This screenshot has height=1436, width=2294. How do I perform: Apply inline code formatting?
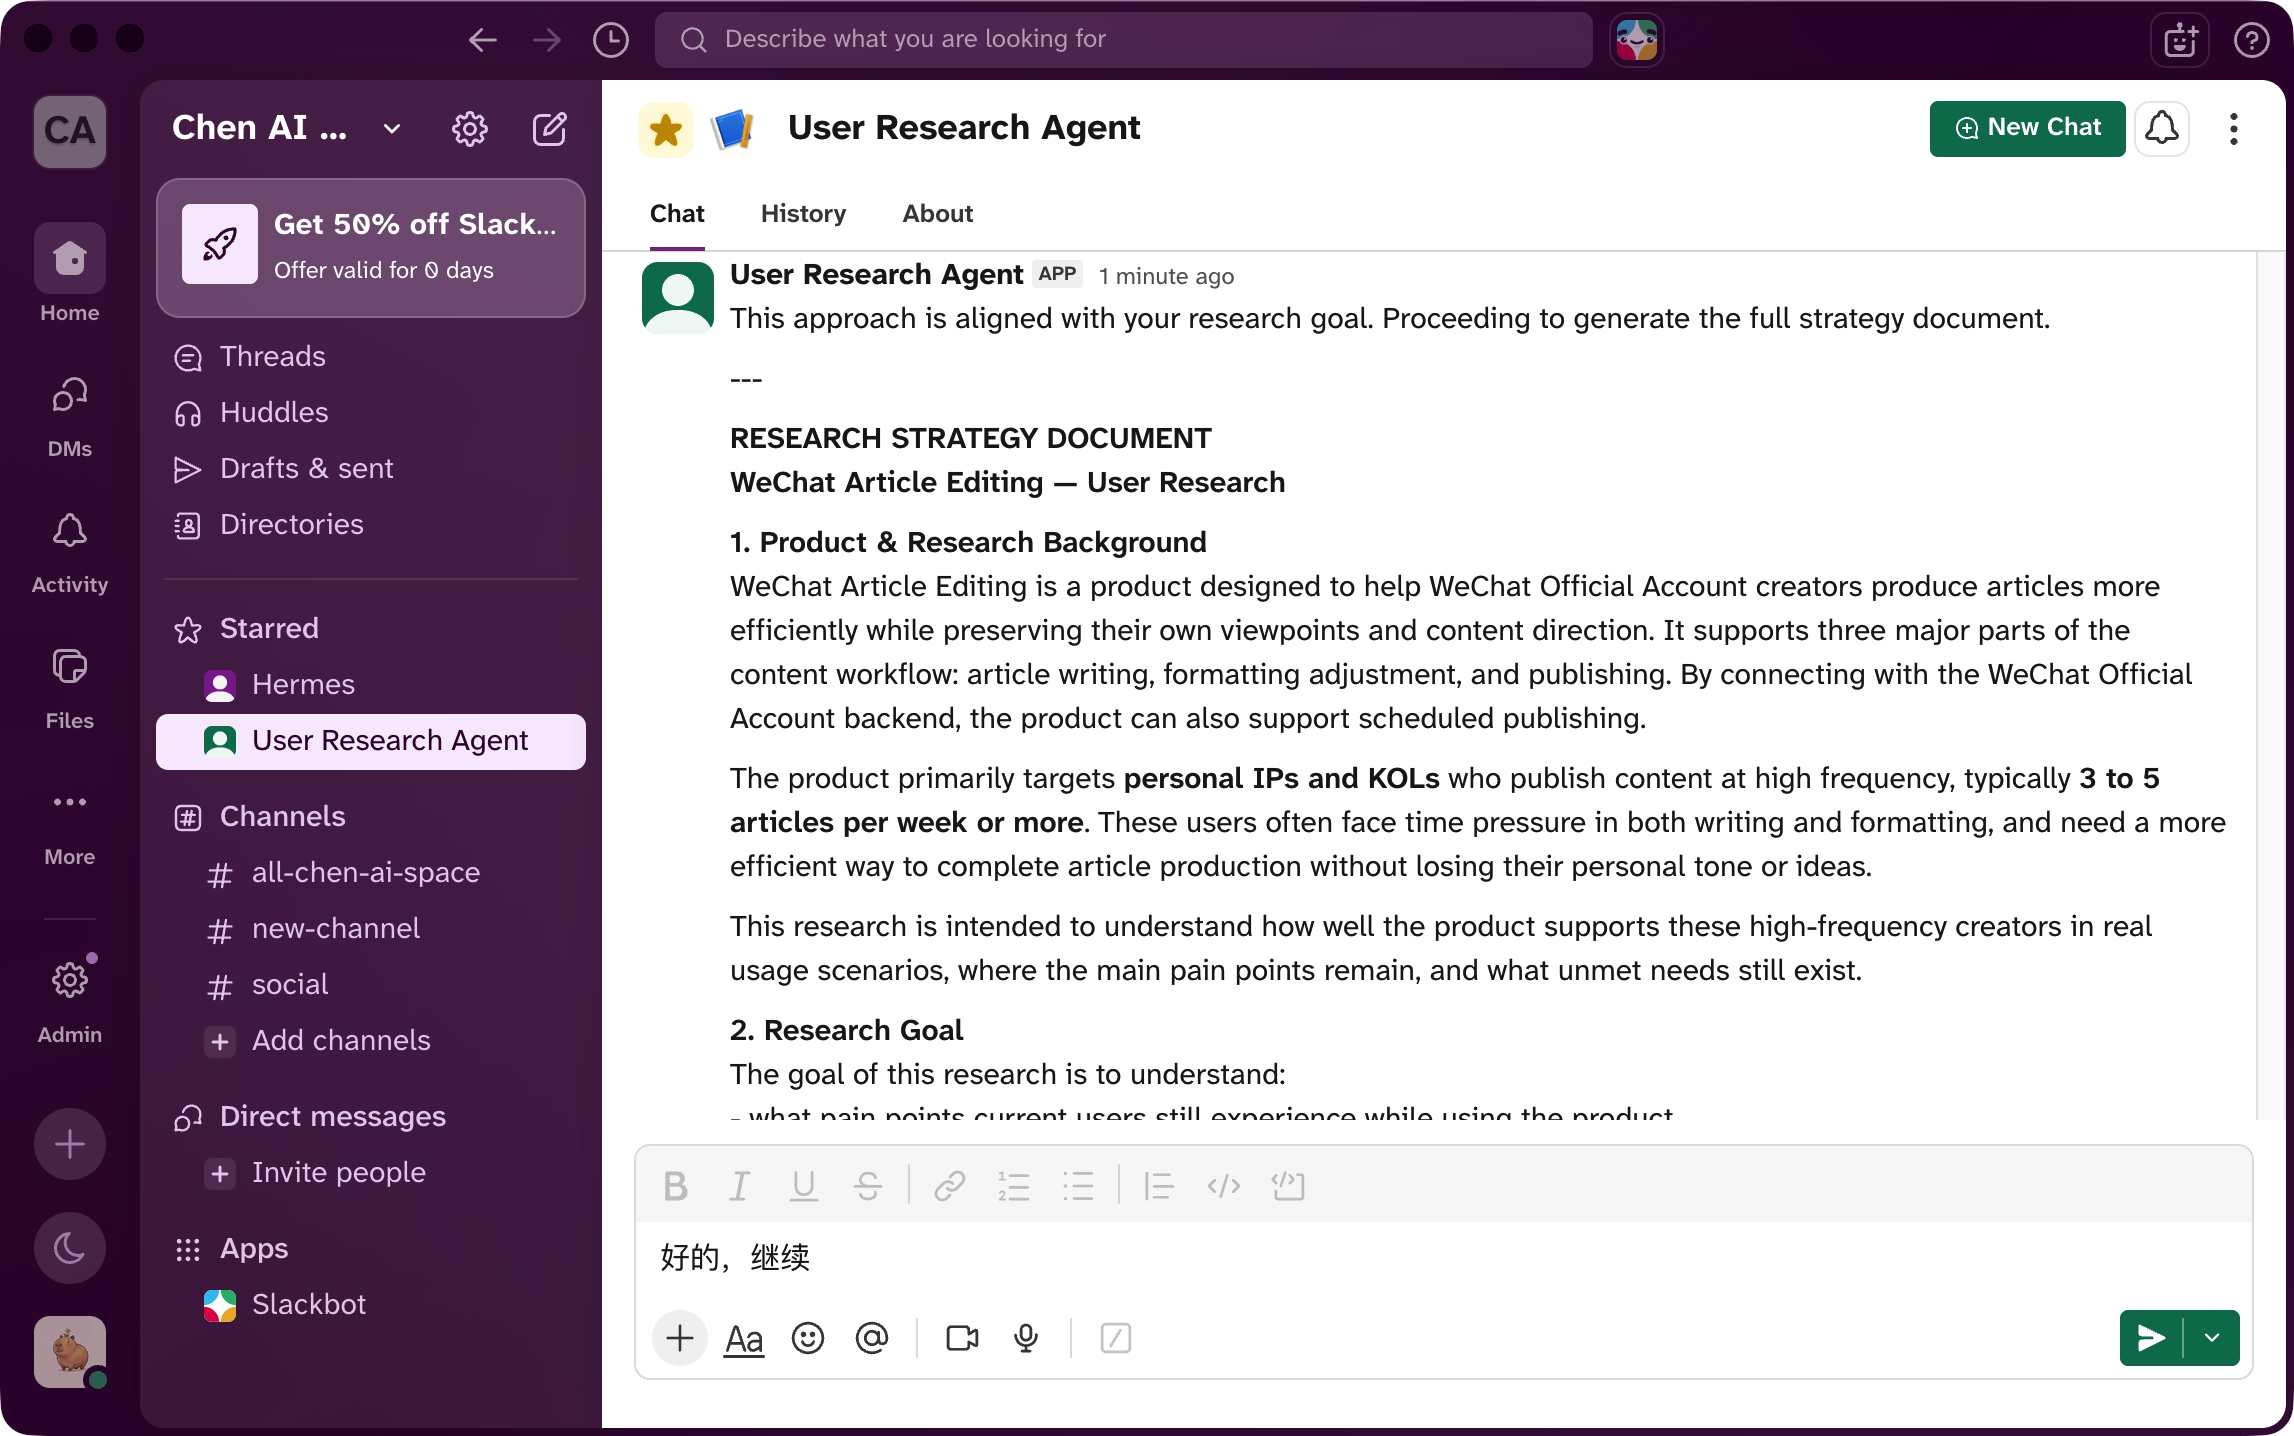pos(1223,1187)
